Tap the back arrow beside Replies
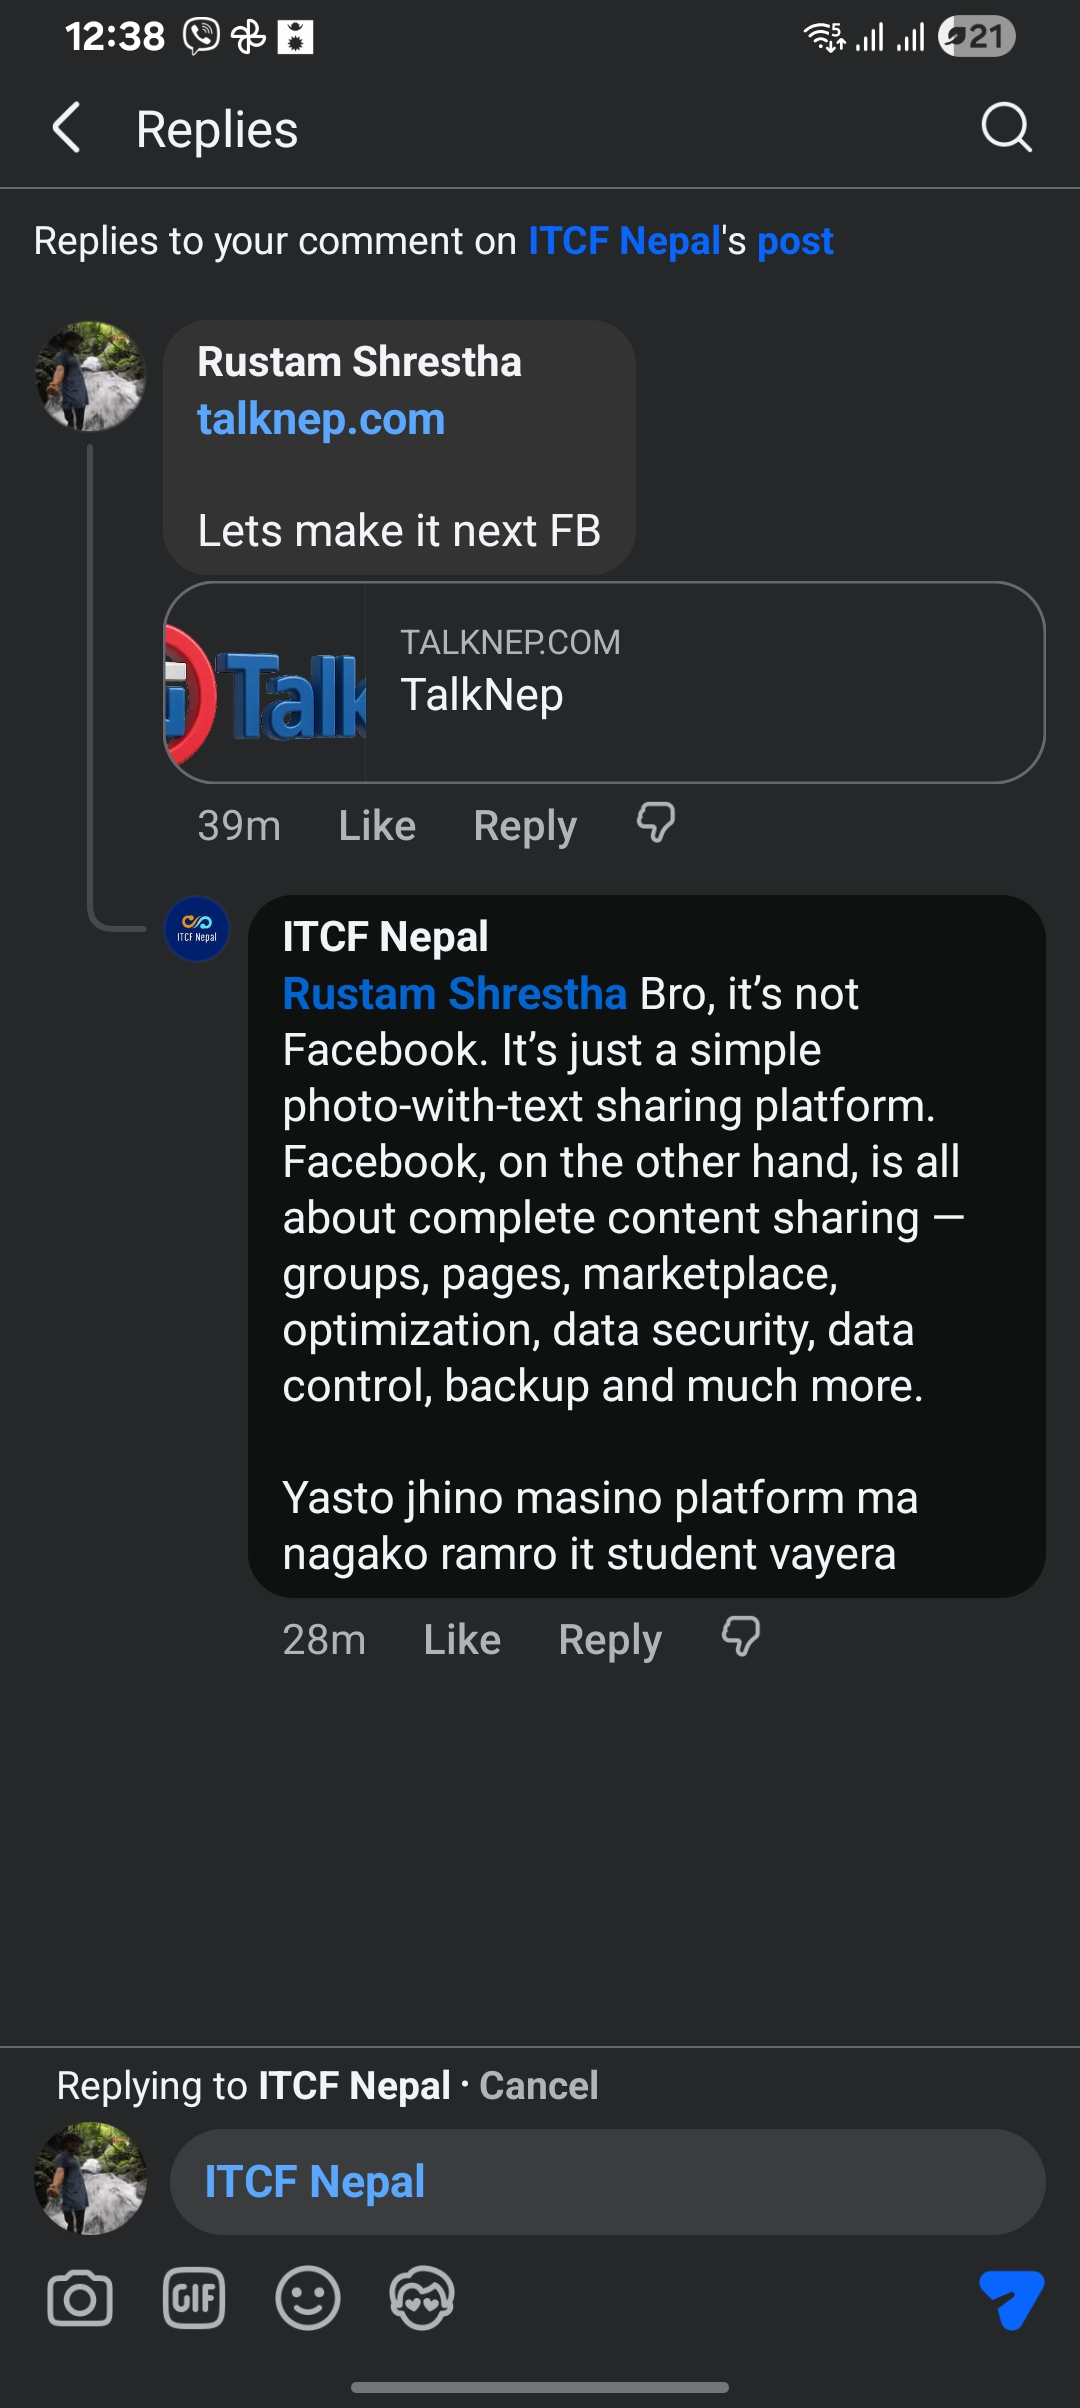The height and width of the screenshot is (2408, 1080). (67, 128)
